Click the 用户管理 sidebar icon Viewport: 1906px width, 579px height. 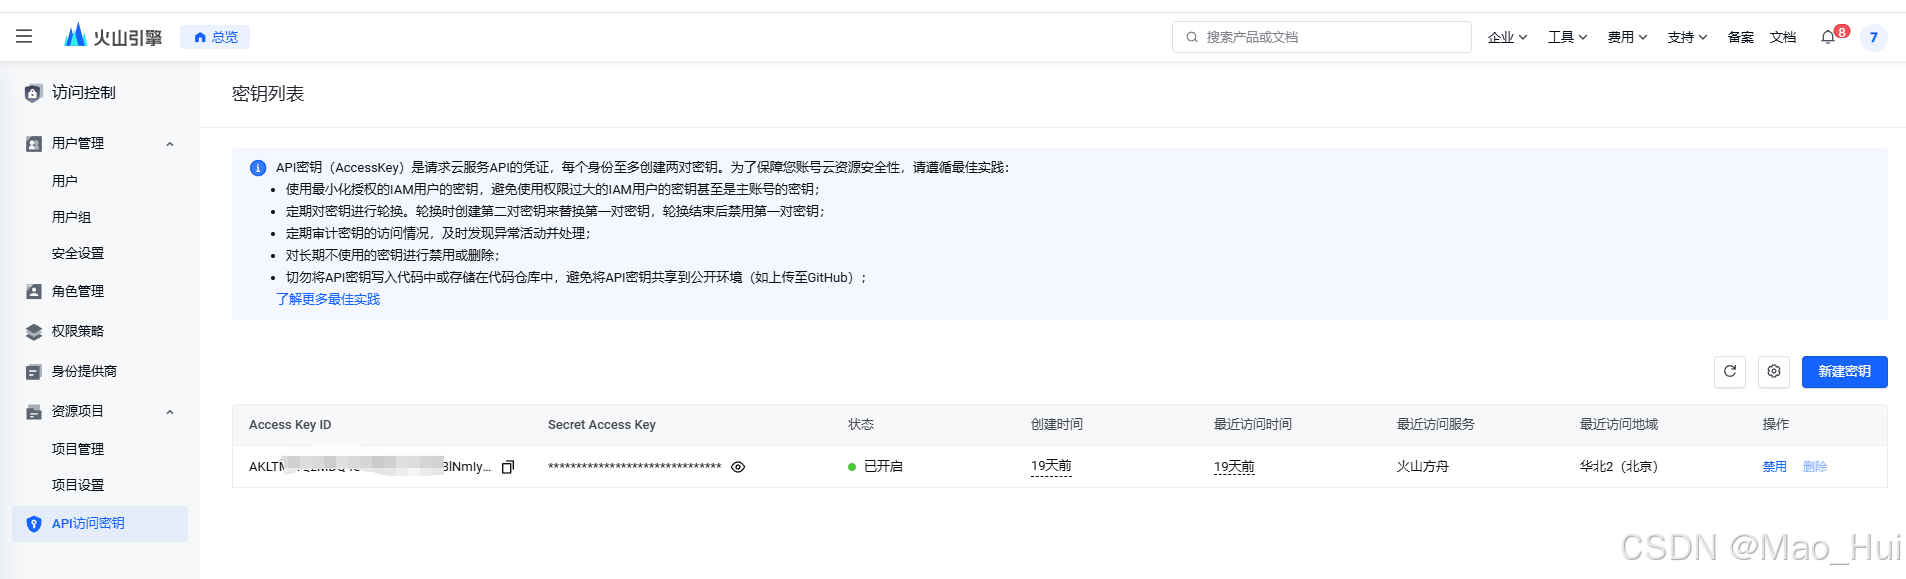pos(34,144)
